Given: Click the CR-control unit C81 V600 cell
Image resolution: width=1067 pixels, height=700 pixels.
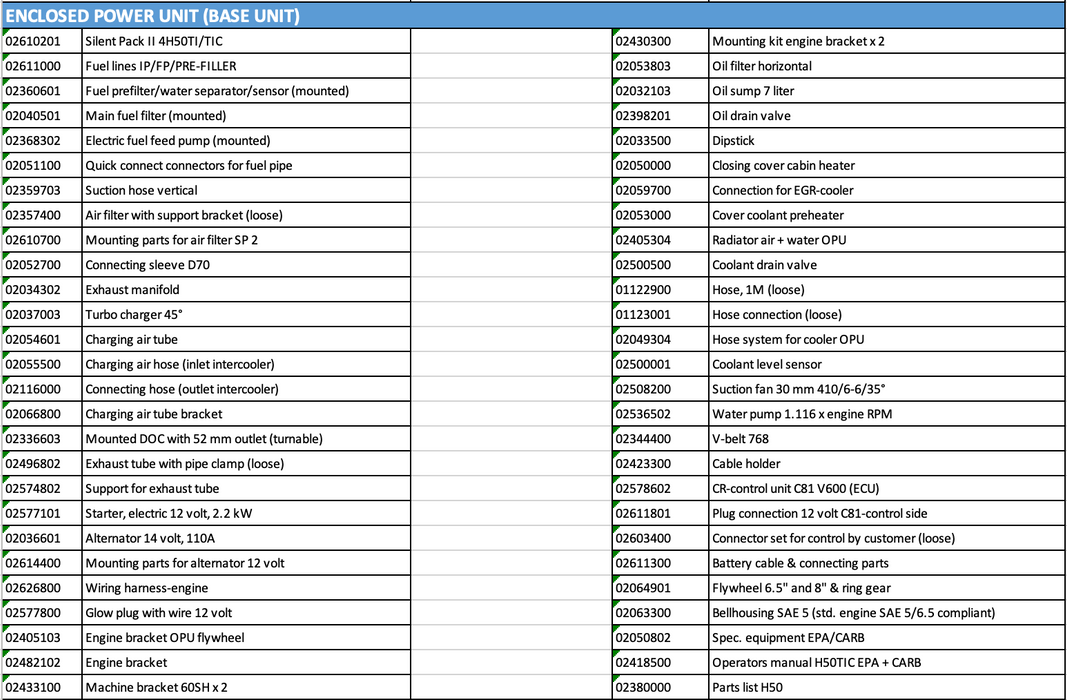Looking at the screenshot, I should (x=885, y=489).
